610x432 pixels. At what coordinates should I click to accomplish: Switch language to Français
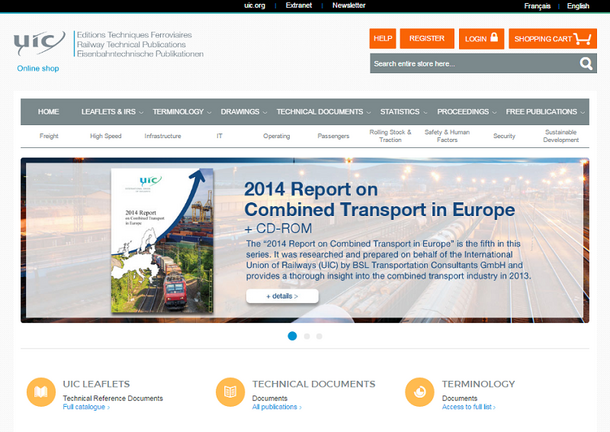pos(537,6)
